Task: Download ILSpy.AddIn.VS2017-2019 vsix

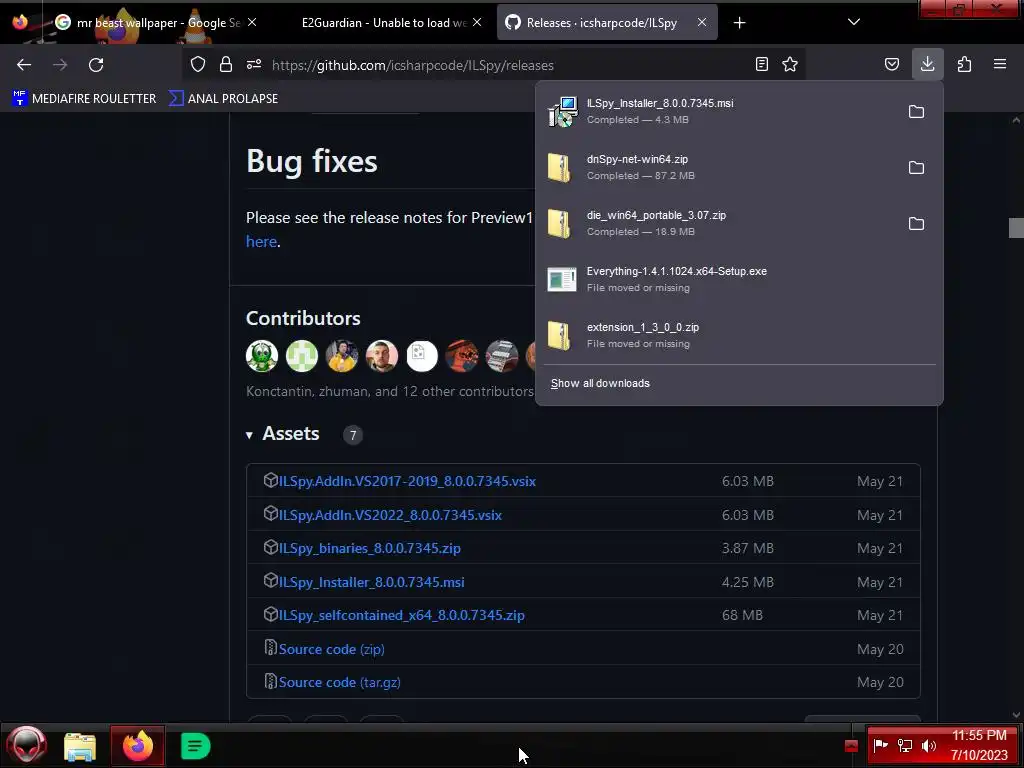Action: coord(408,481)
